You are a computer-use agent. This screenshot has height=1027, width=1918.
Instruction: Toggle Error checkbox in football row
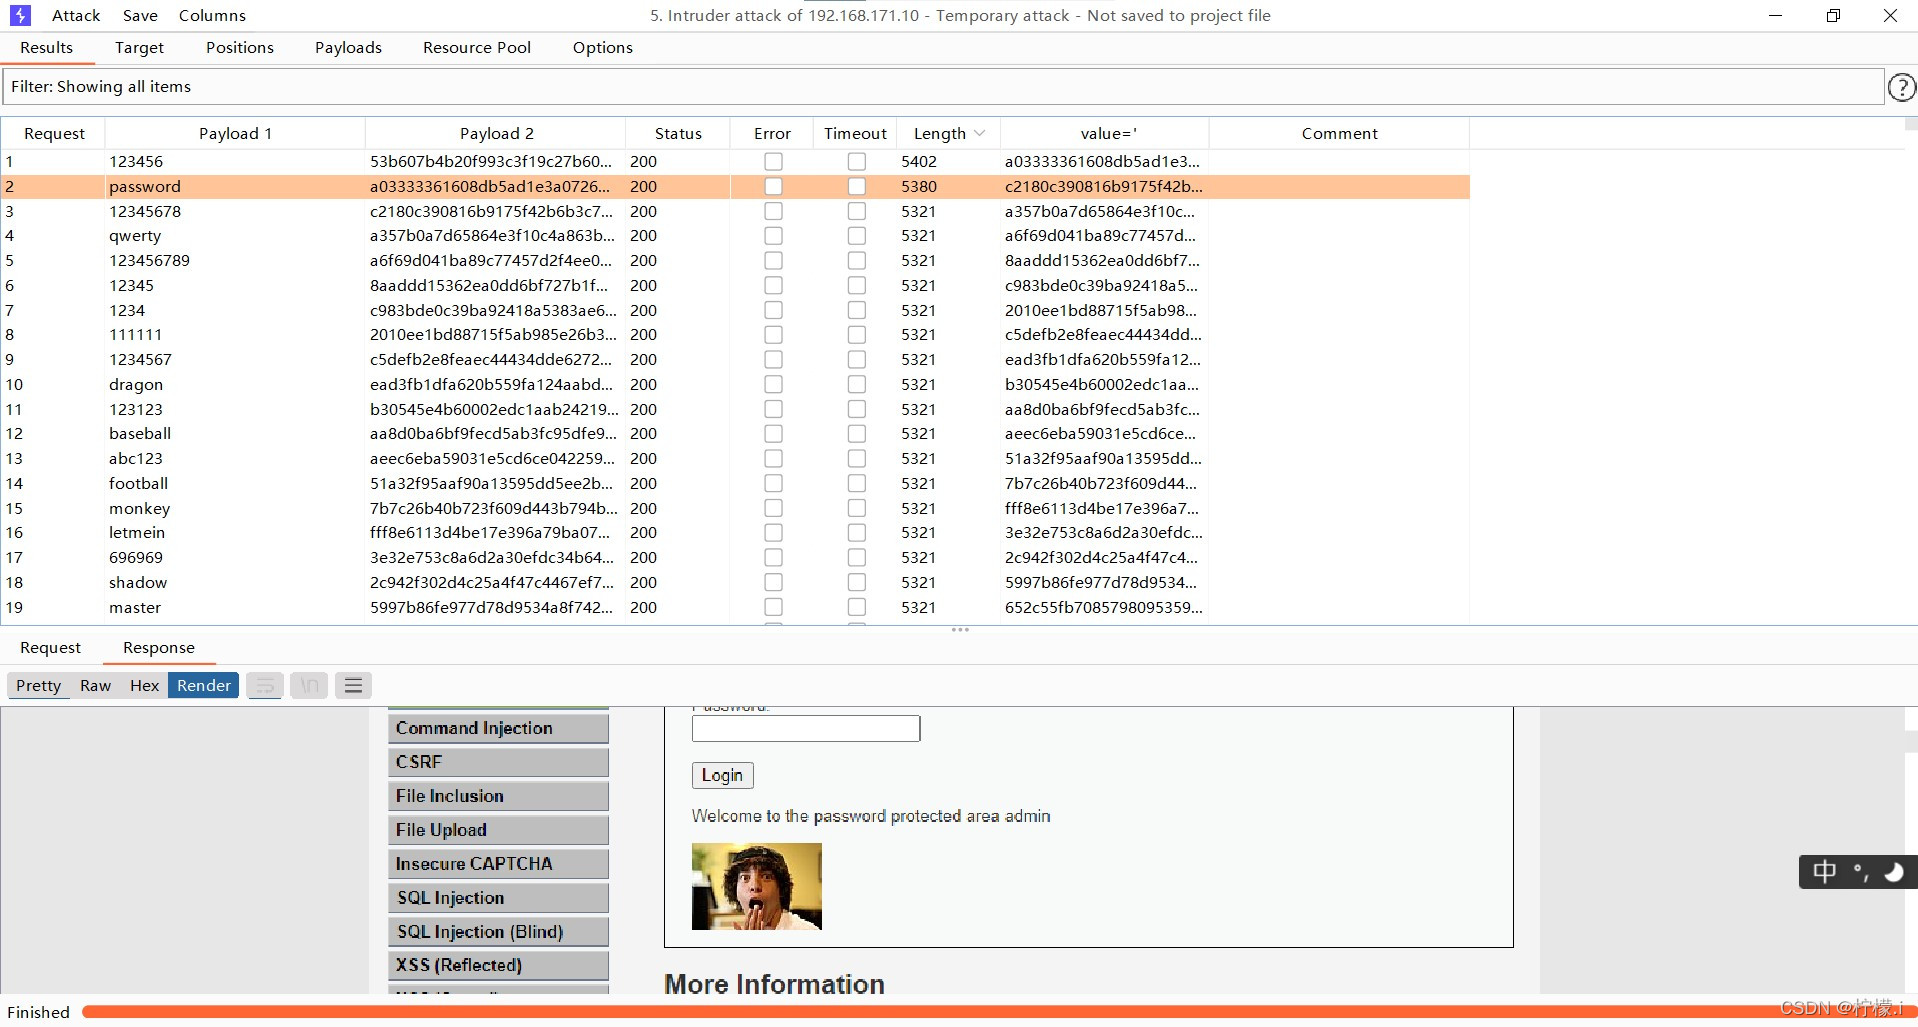(773, 483)
